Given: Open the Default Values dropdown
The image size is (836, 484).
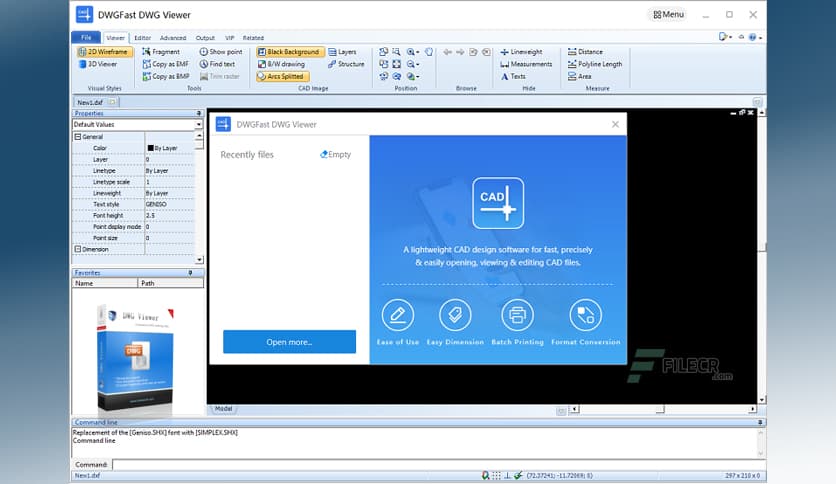Looking at the screenshot, I should 198,124.
